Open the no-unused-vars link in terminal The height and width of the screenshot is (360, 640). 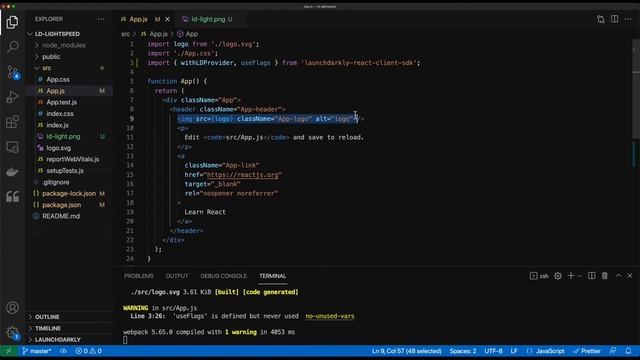coord(330,316)
